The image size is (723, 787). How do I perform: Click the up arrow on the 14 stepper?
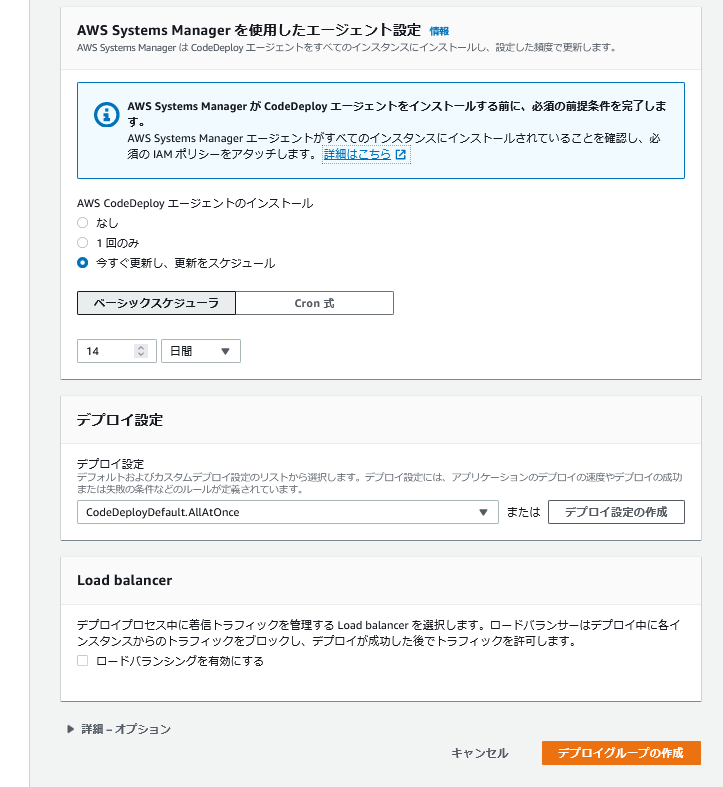(141, 347)
